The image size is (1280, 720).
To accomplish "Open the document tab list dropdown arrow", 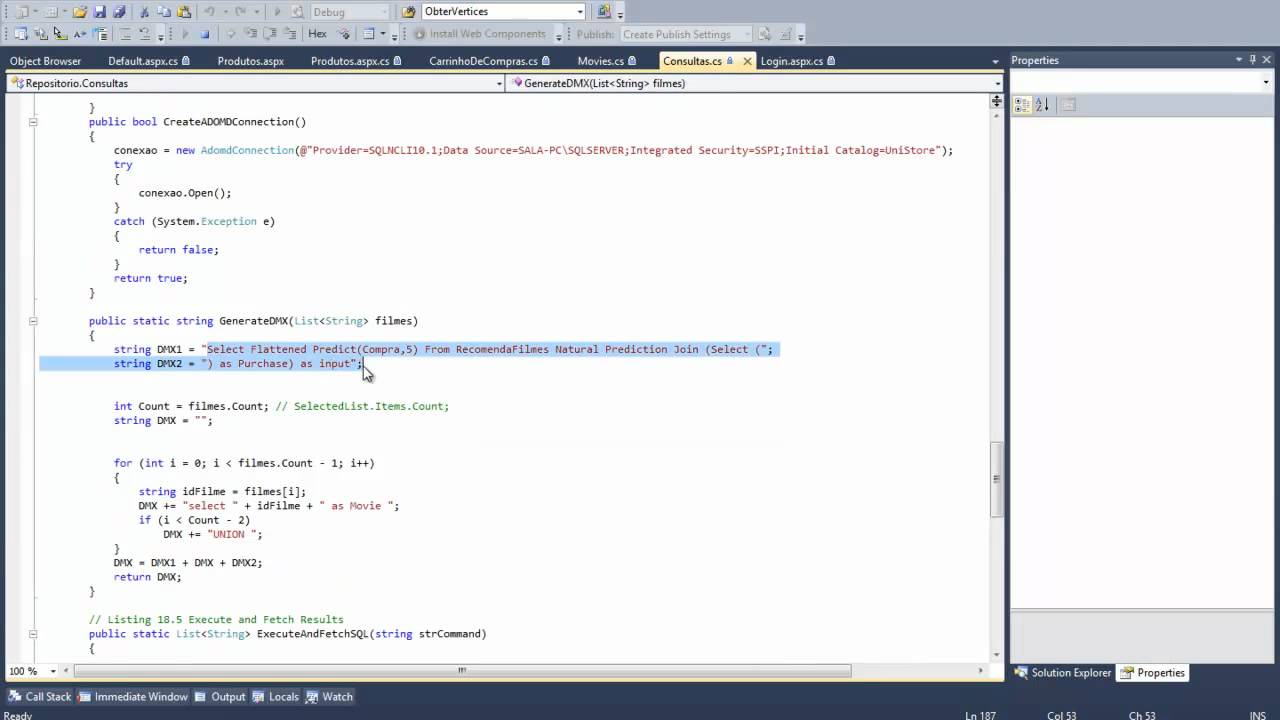I will click(997, 61).
